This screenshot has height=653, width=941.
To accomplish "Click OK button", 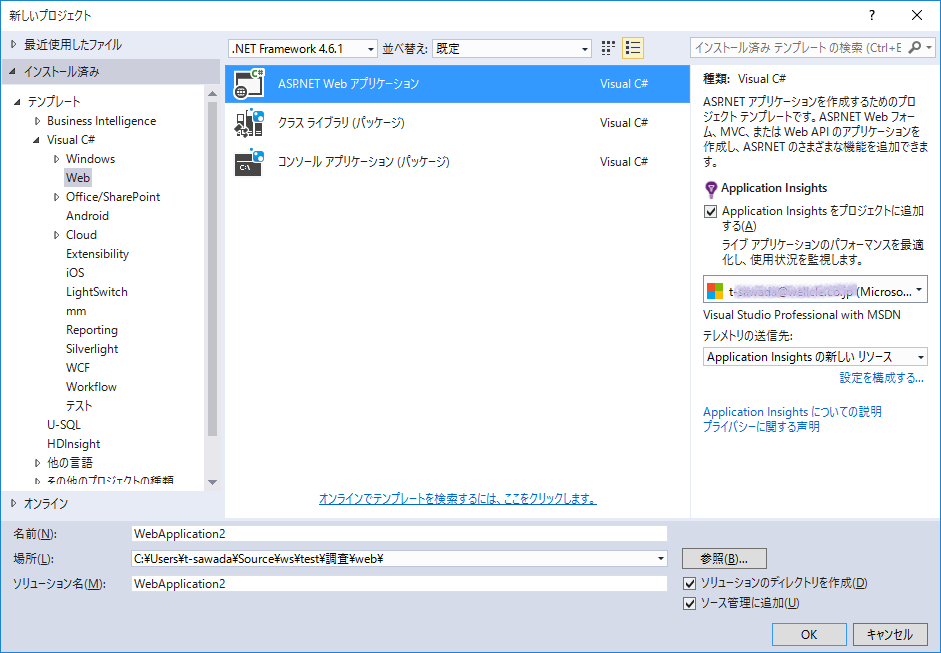I will pyautogui.click(x=809, y=634).
